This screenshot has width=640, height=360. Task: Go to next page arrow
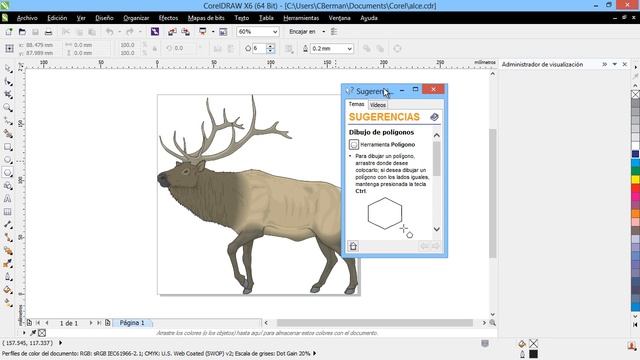coord(91,323)
